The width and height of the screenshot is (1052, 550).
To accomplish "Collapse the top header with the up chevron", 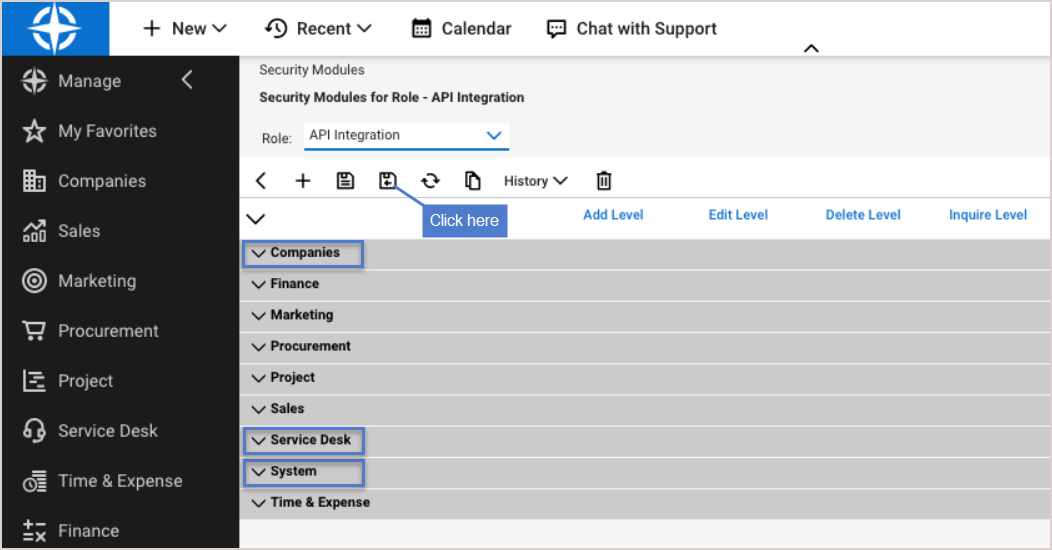I will (x=811, y=48).
